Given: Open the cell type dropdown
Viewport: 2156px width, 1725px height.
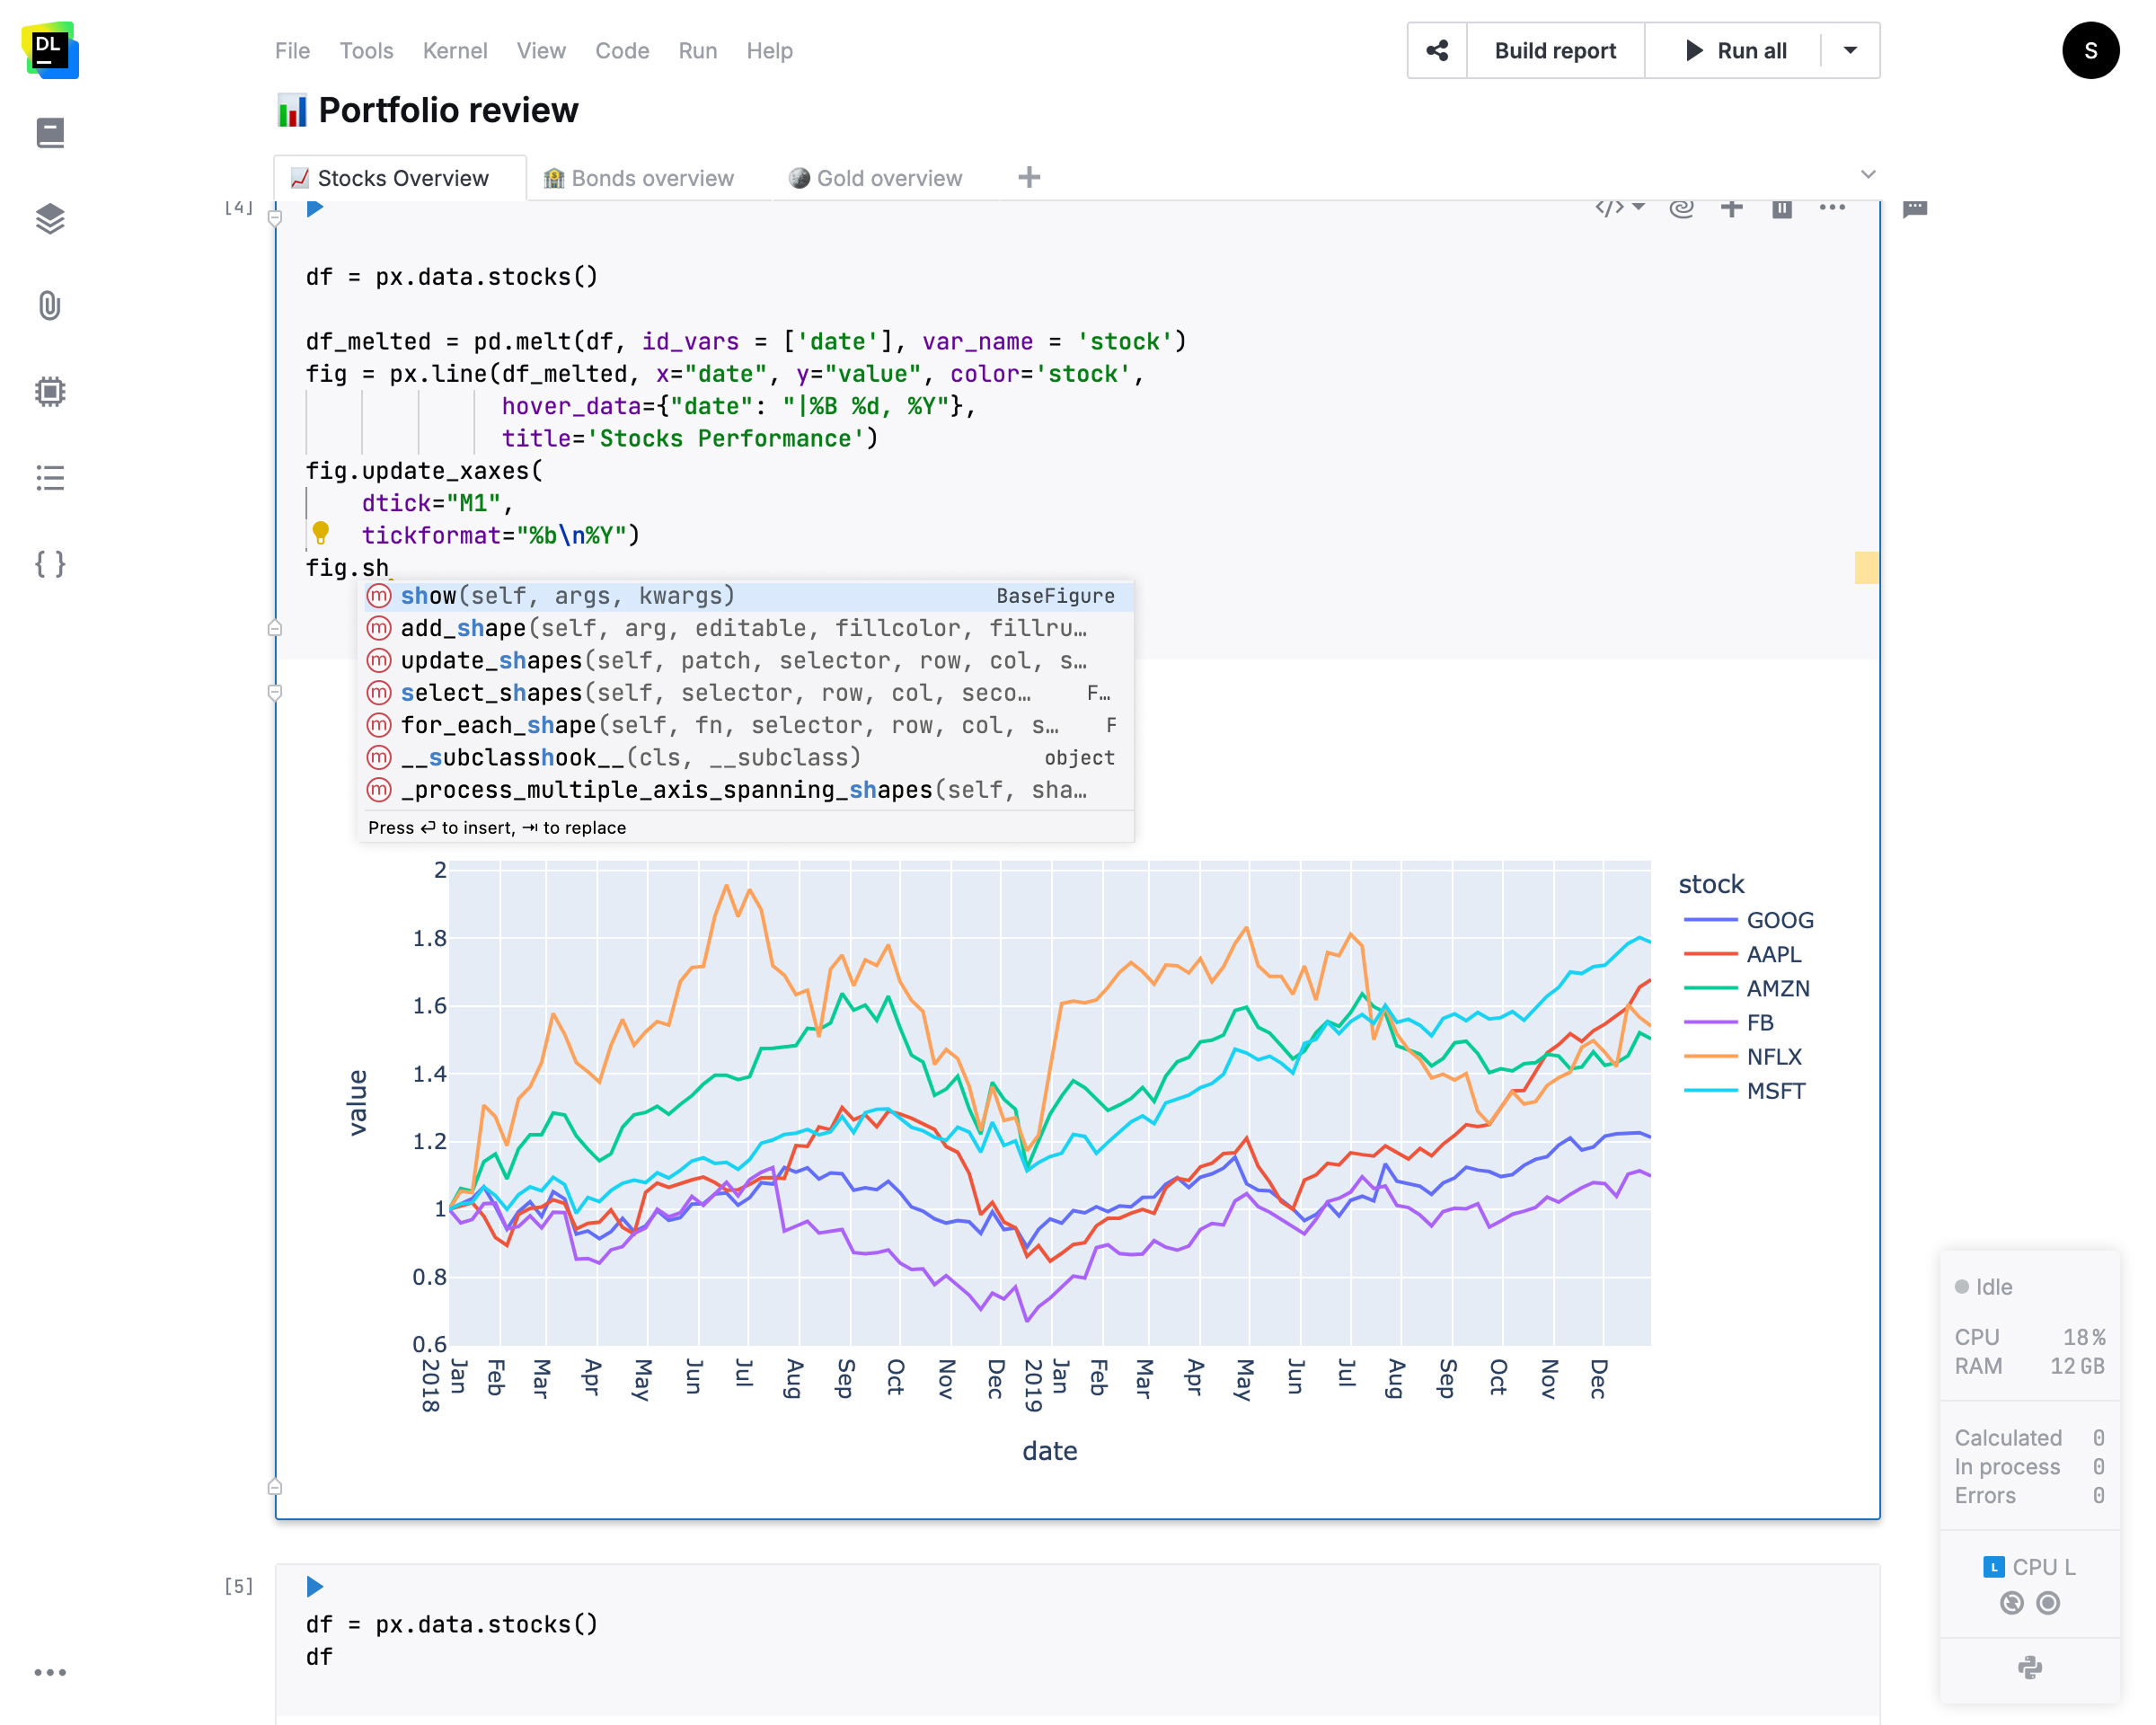Looking at the screenshot, I should [1618, 208].
